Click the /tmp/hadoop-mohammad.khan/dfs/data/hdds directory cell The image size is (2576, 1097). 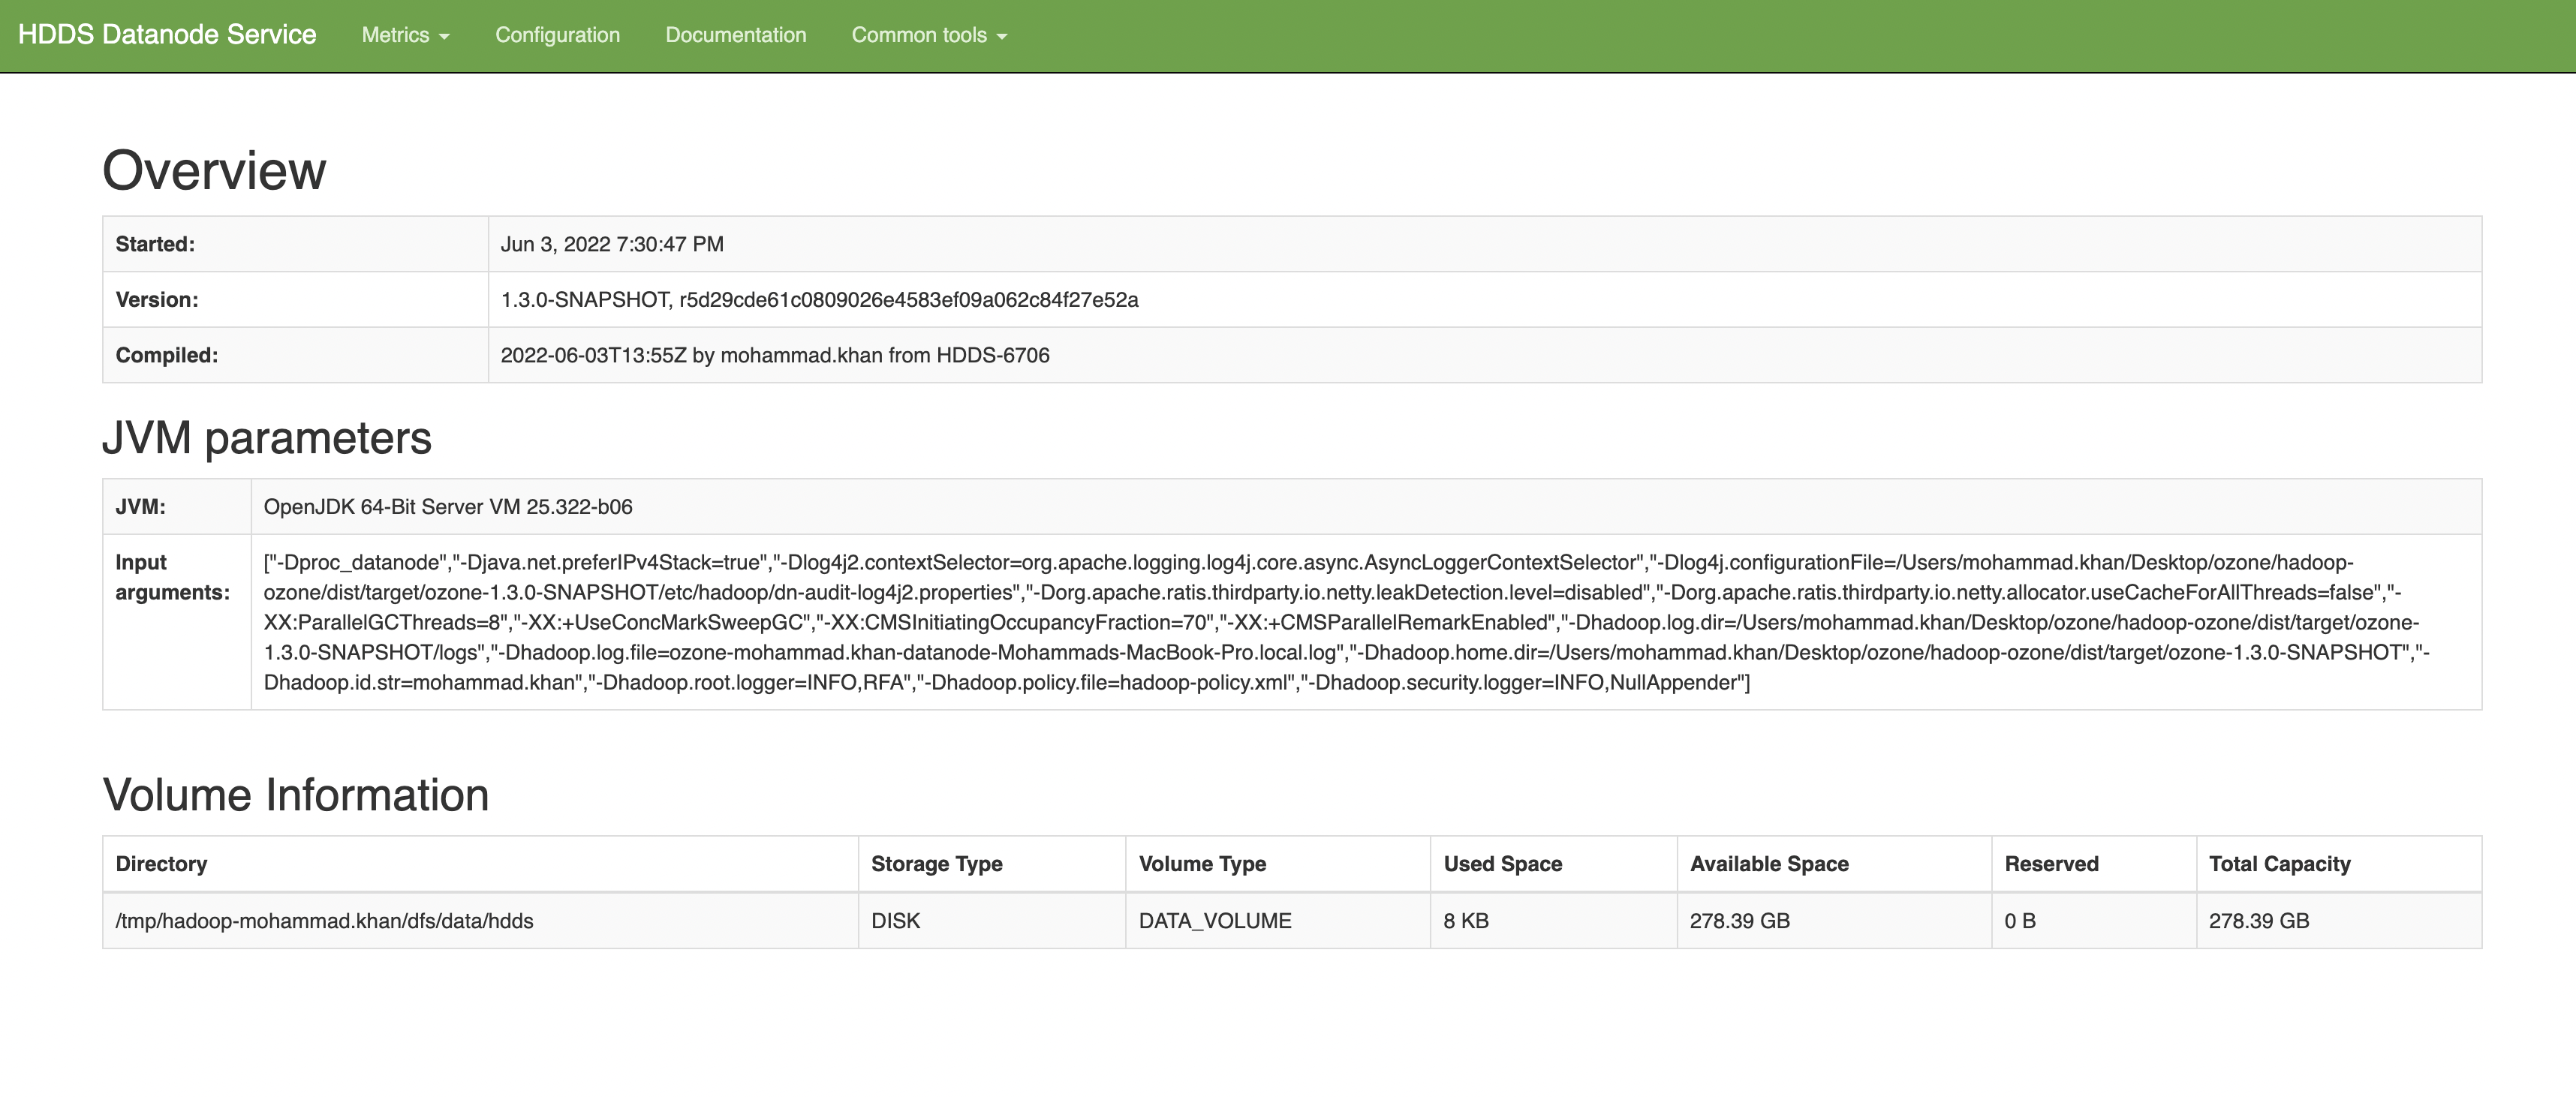pos(324,921)
